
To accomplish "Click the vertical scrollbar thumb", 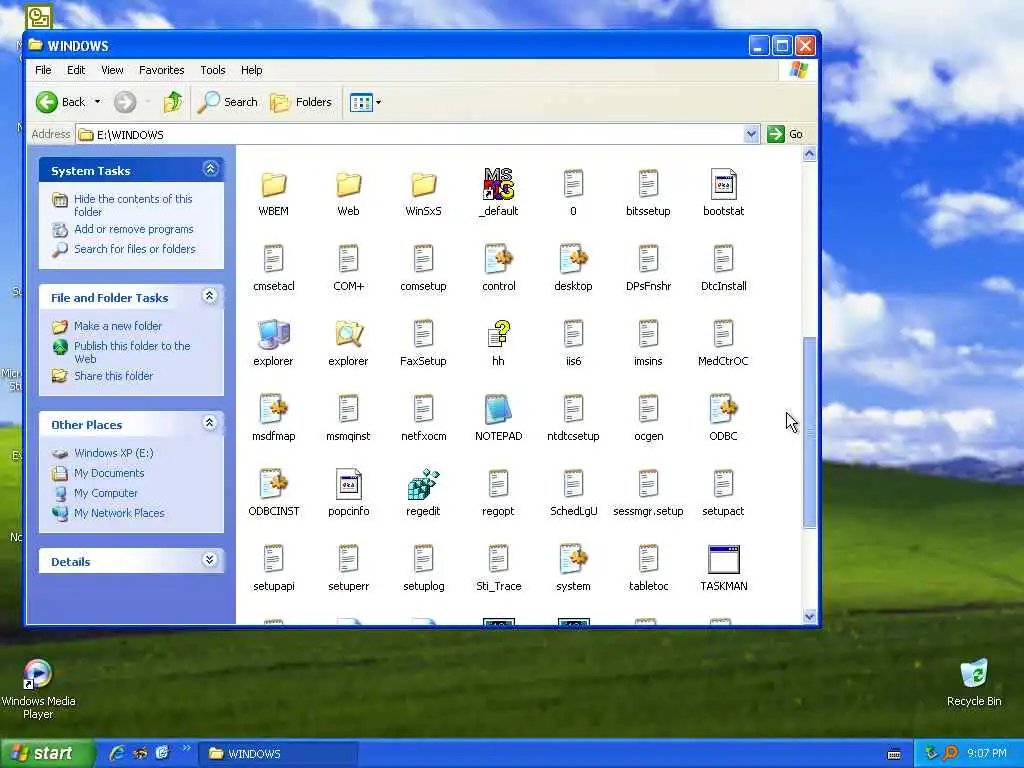I will tap(810, 432).
